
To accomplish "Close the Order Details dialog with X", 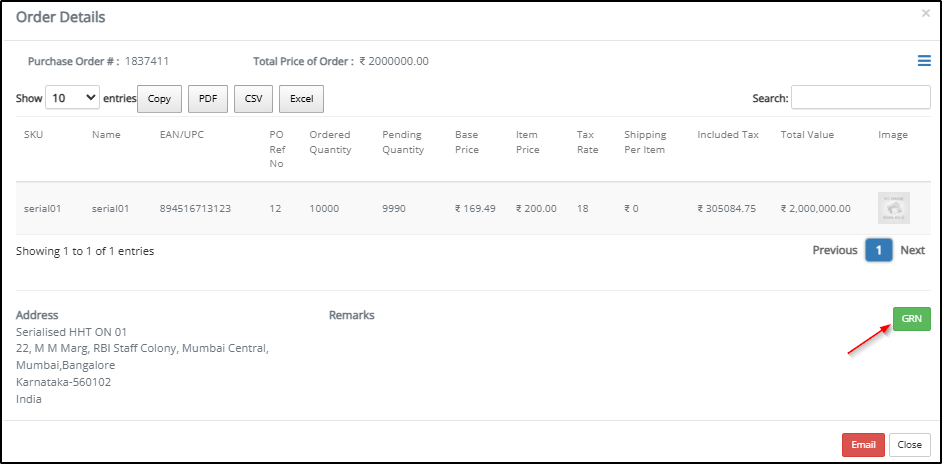I will 925,14.
